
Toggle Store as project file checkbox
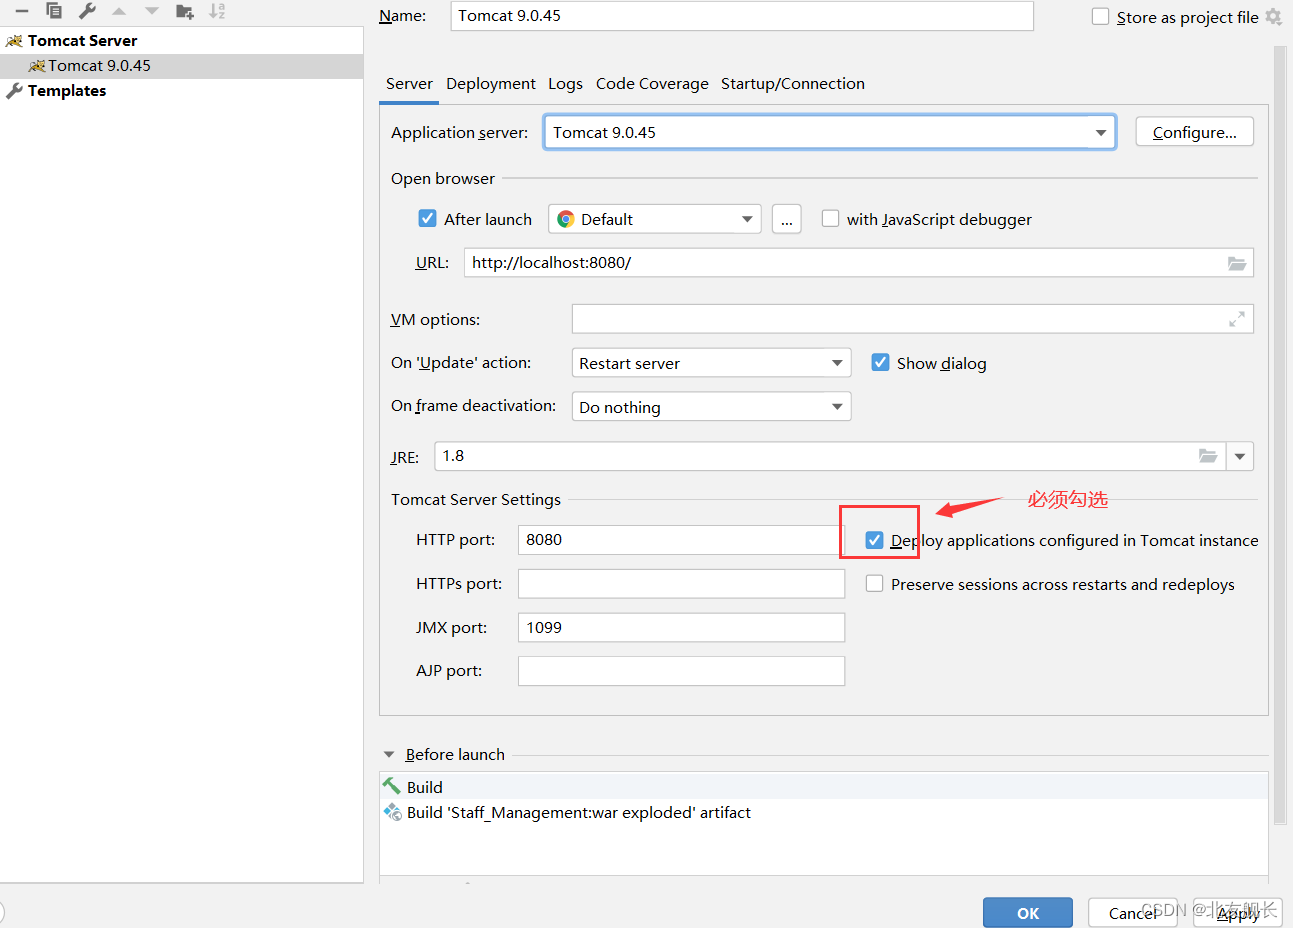click(x=1101, y=17)
